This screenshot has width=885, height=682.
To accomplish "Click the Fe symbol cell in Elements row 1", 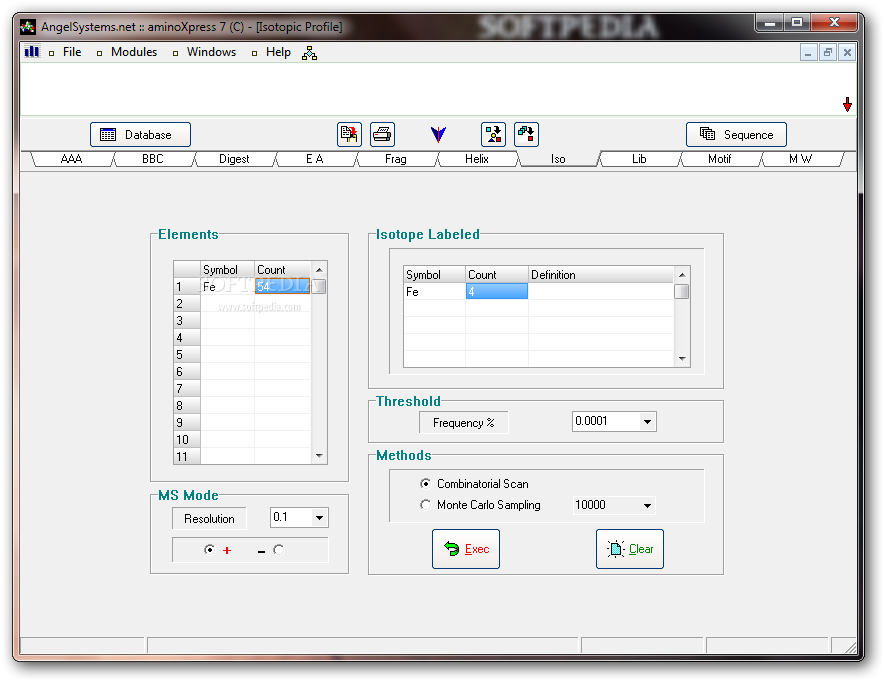I will pos(227,287).
